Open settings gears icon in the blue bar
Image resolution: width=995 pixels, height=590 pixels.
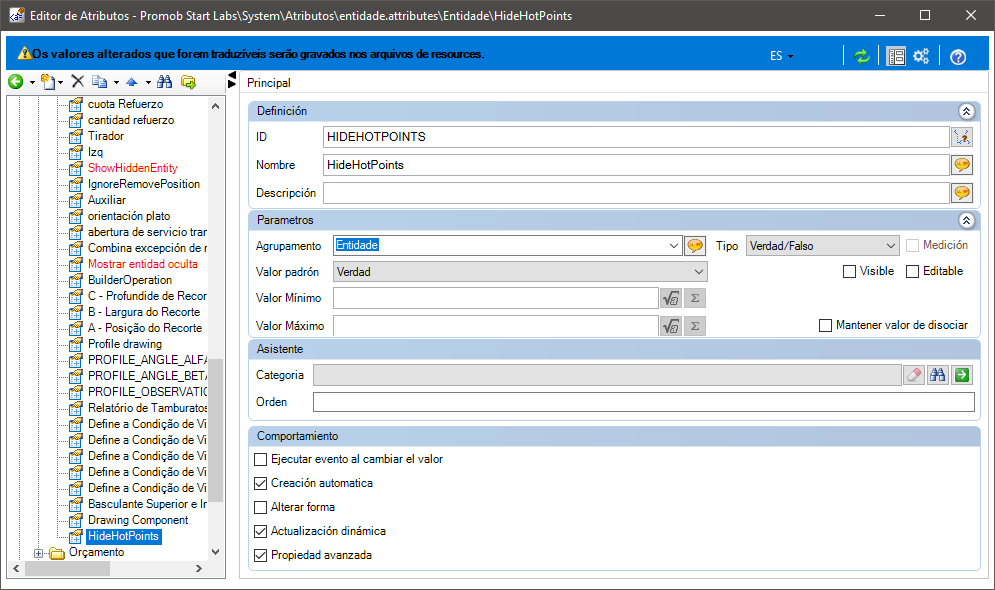coord(921,56)
